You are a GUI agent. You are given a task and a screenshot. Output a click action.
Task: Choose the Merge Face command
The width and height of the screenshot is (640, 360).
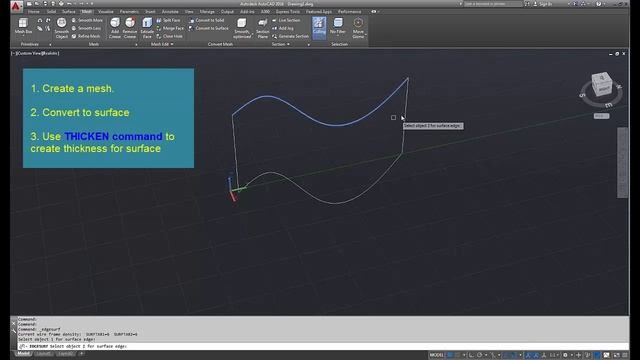pos(170,28)
